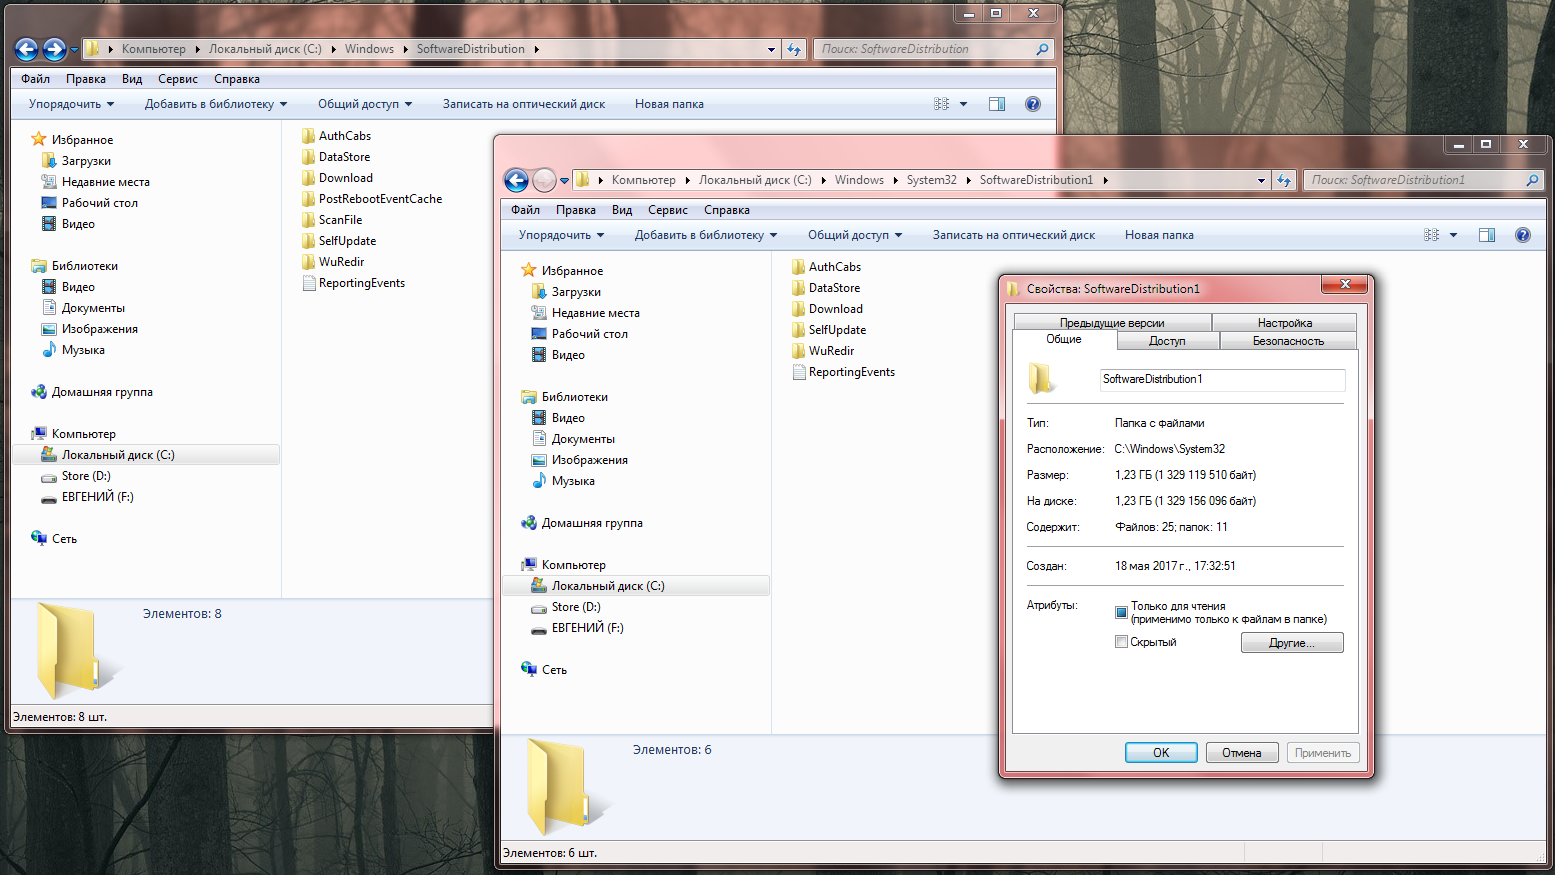This screenshot has height=875, width=1555.
Task: Switch to Customize (Настройка) tab
Action: point(1284,323)
